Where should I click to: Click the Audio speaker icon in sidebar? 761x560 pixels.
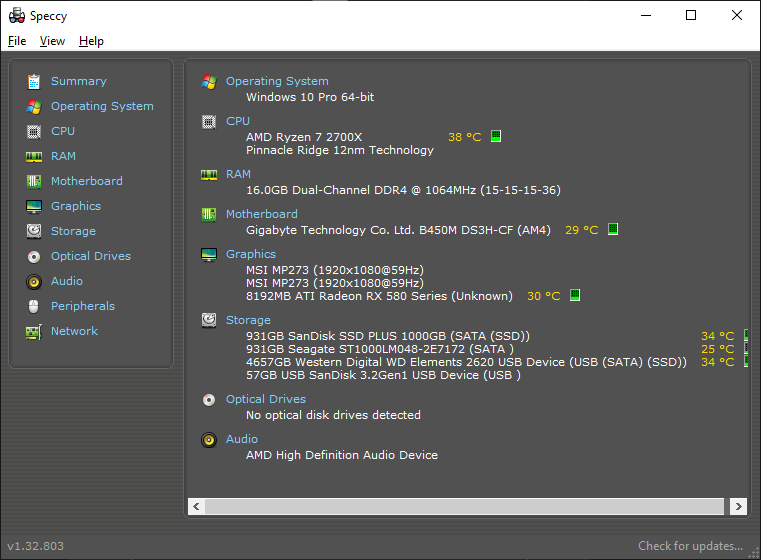[33, 281]
